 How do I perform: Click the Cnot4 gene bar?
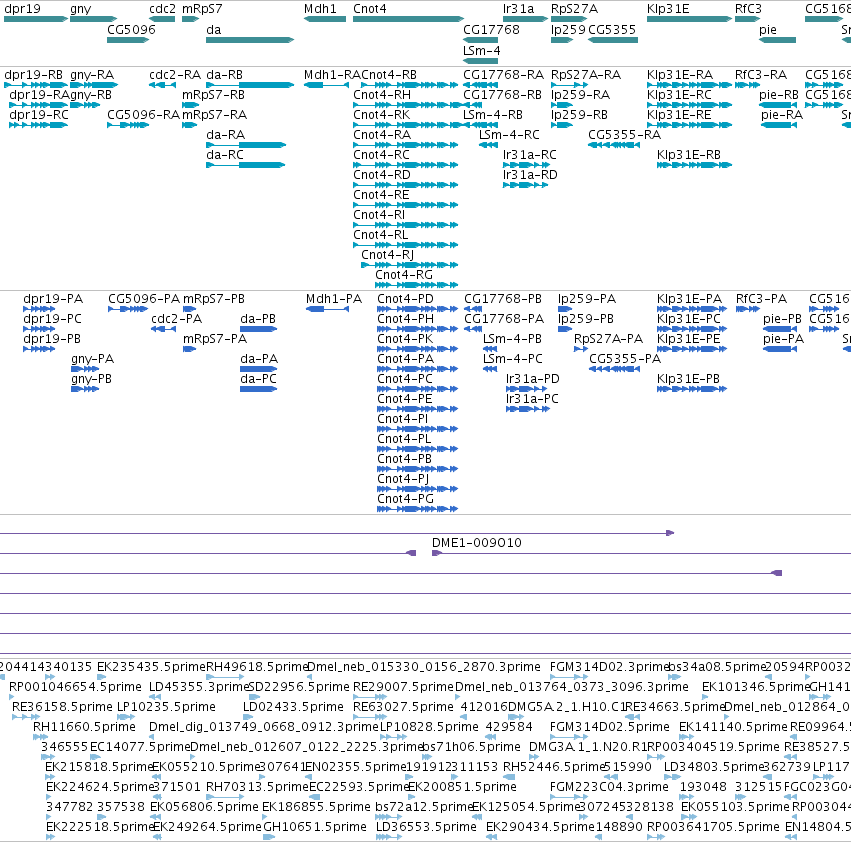[x=408, y=19]
